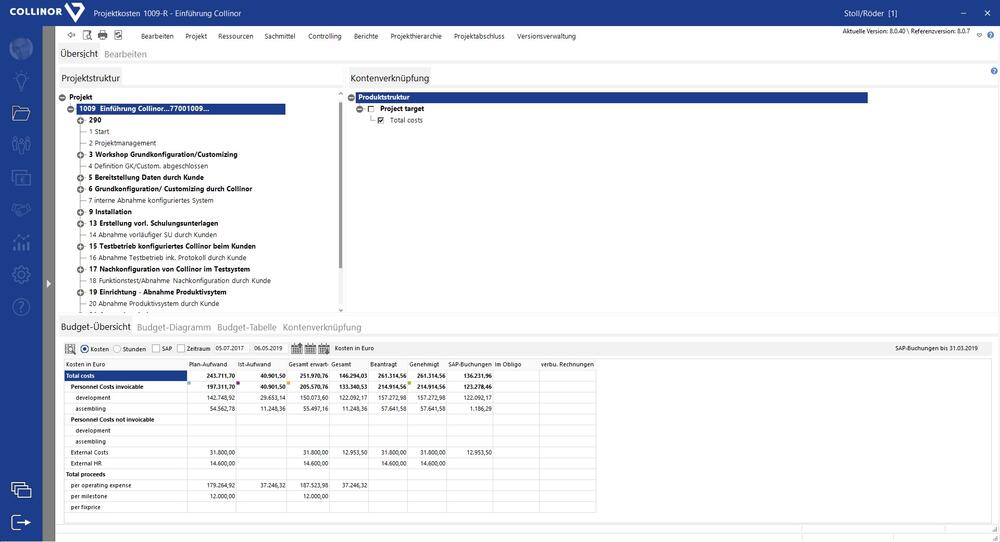Expand the 9 Installation tree node
This screenshot has height=542, width=1000.
(80, 212)
